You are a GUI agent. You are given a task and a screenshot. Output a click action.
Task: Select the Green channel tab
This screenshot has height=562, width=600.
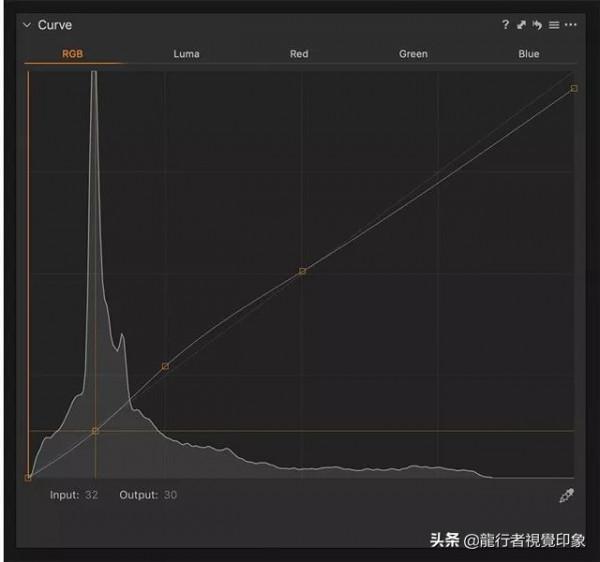click(413, 54)
